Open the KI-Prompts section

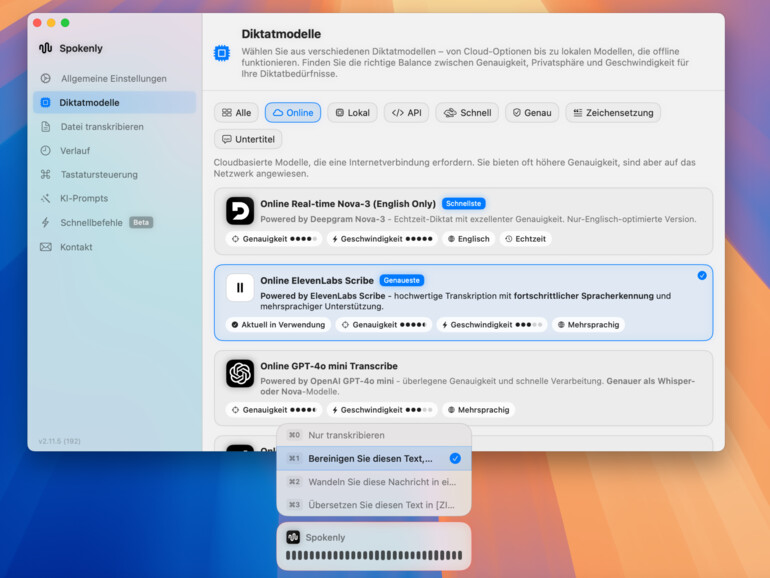114,198
